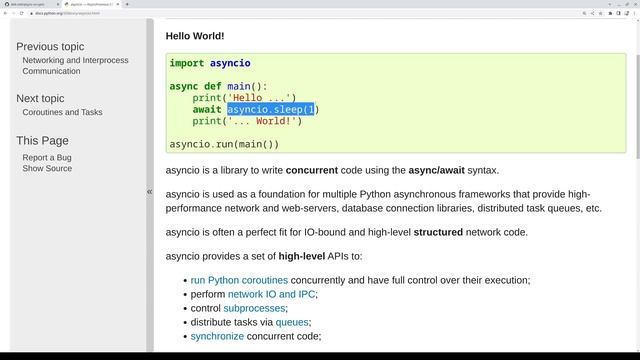Click import asyncio code line
The width and height of the screenshot is (640, 360).
210,63
